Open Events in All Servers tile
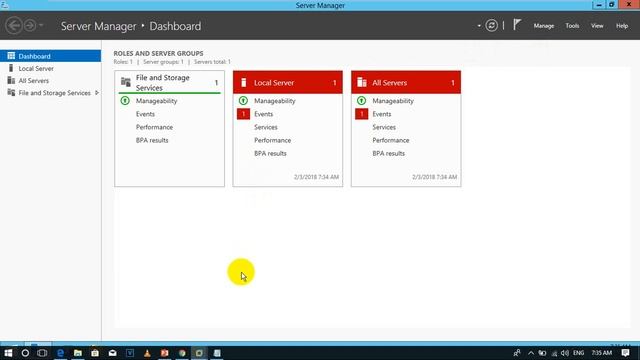Image resolution: width=640 pixels, height=360 pixels. point(382,114)
